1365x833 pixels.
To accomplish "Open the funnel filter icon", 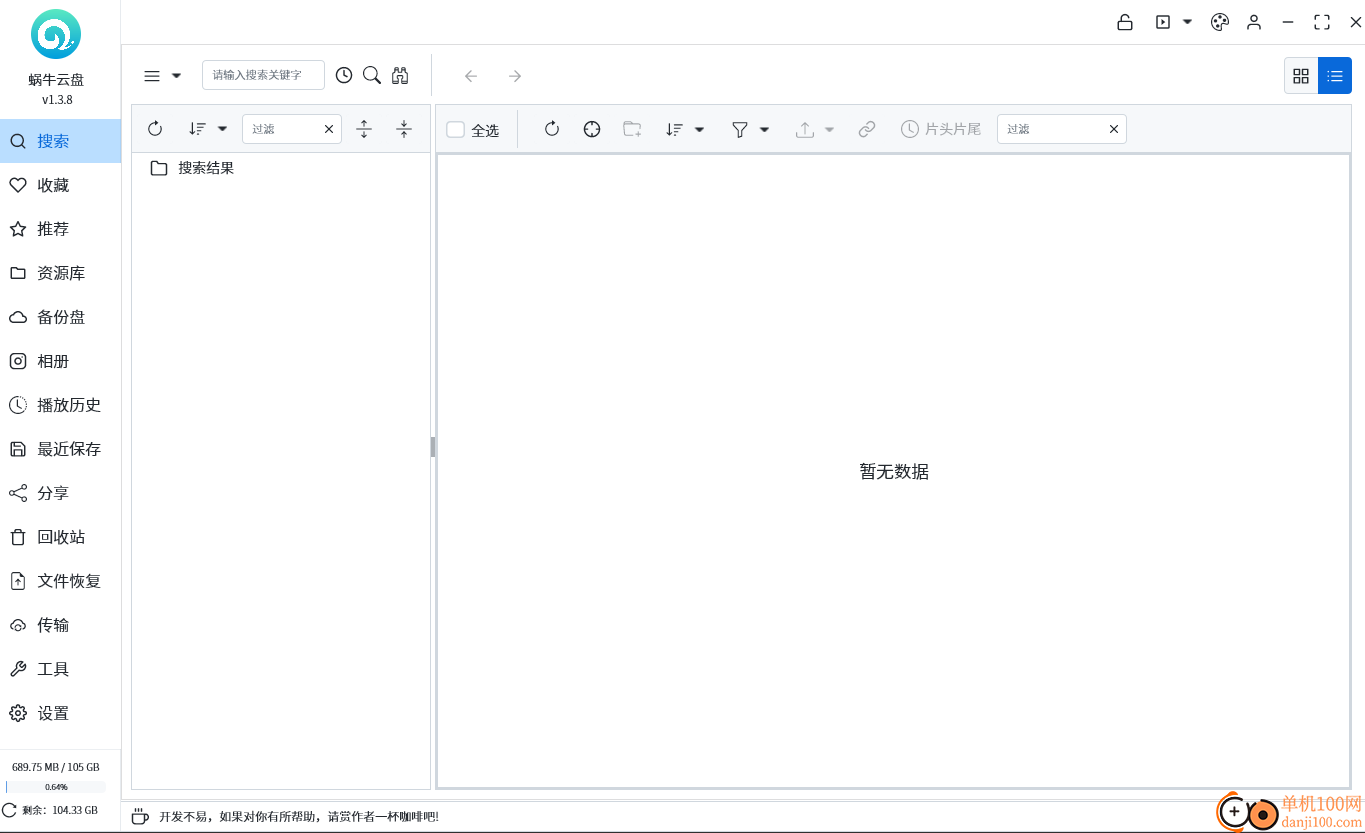I will point(740,129).
